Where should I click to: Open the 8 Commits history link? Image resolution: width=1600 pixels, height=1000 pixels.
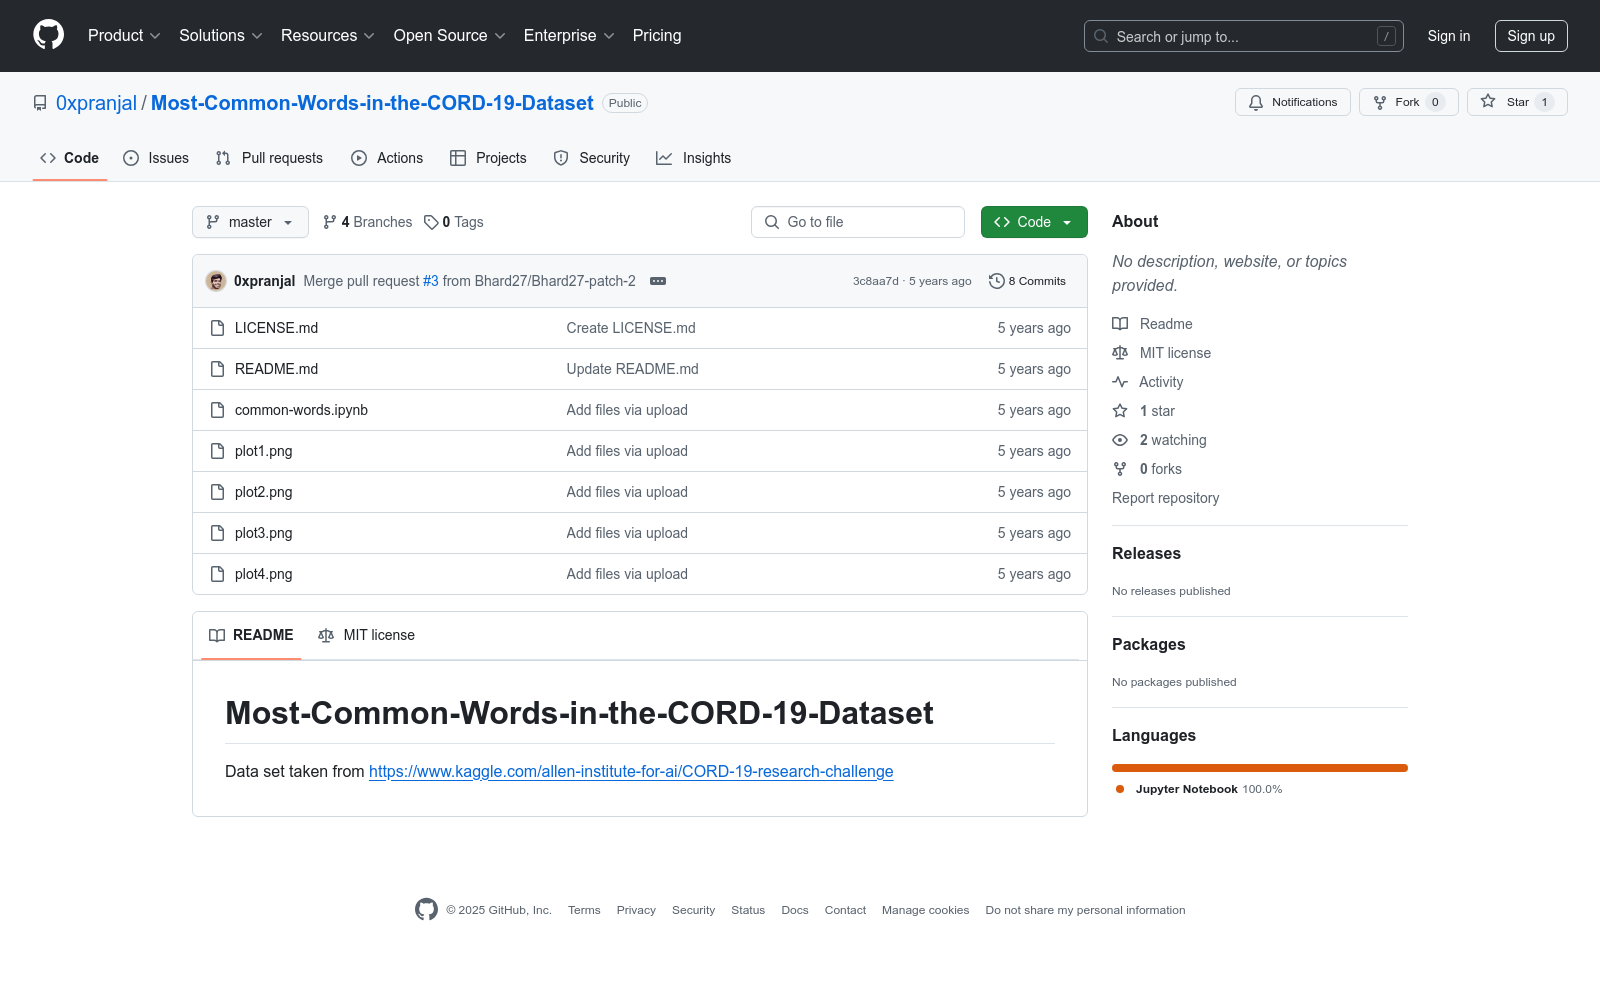[1027, 281]
